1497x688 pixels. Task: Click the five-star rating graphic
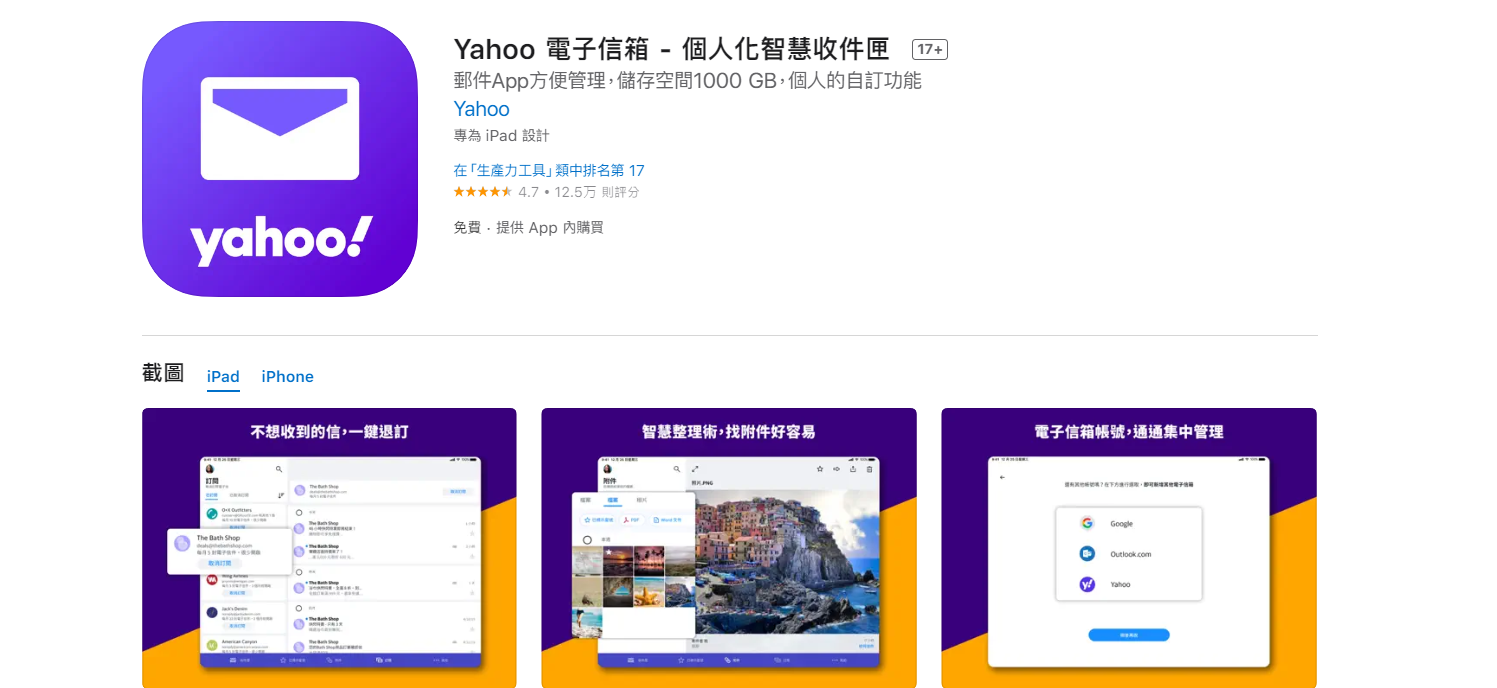point(483,192)
